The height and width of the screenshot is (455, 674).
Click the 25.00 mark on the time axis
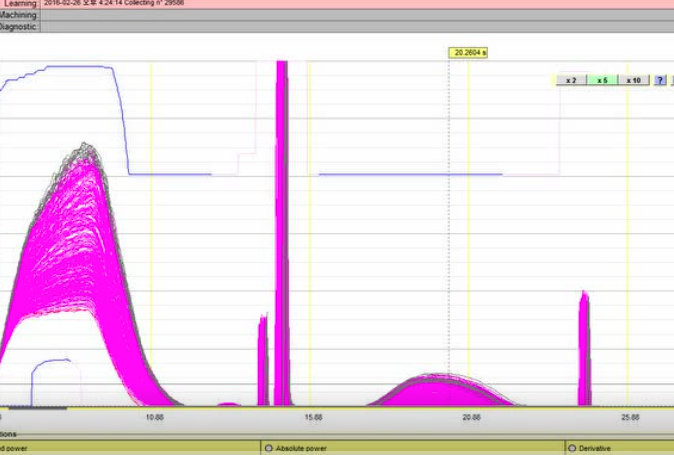[629, 416]
